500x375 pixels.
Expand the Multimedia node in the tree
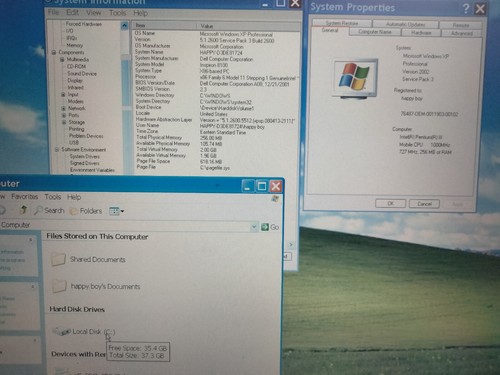click(62, 59)
